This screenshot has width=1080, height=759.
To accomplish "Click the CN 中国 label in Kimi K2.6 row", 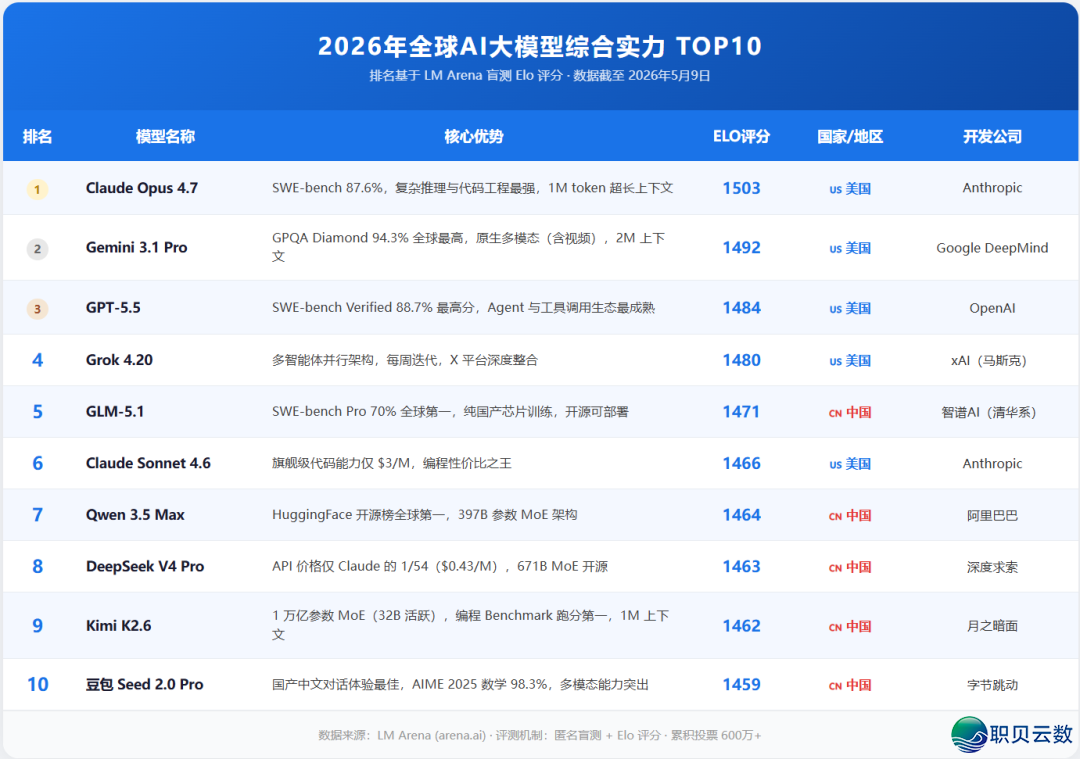I will coord(850,626).
